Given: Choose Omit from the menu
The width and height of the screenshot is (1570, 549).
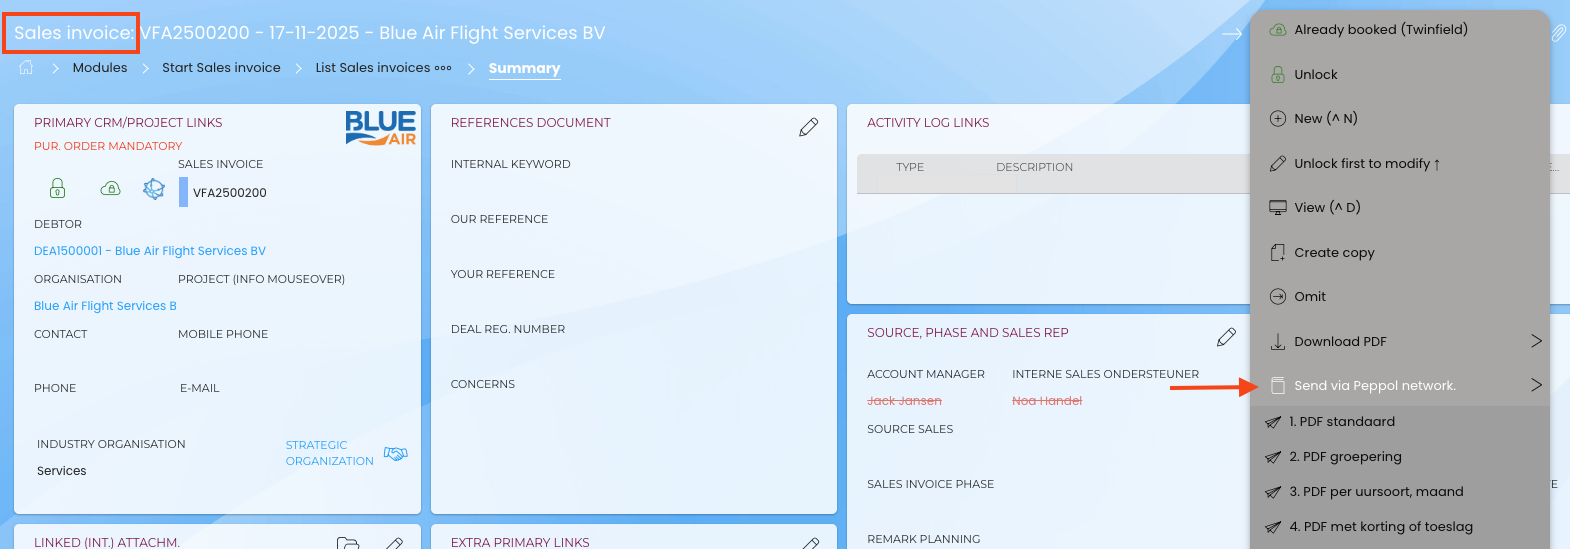Looking at the screenshot, I should 1400,296.
